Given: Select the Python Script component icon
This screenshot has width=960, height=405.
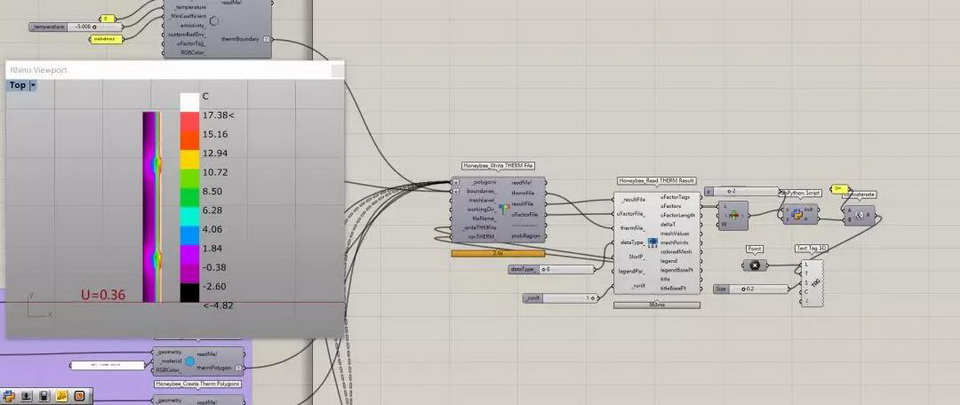Looking at the screenshot, I should pyautogui.click(x=798, y=212).
